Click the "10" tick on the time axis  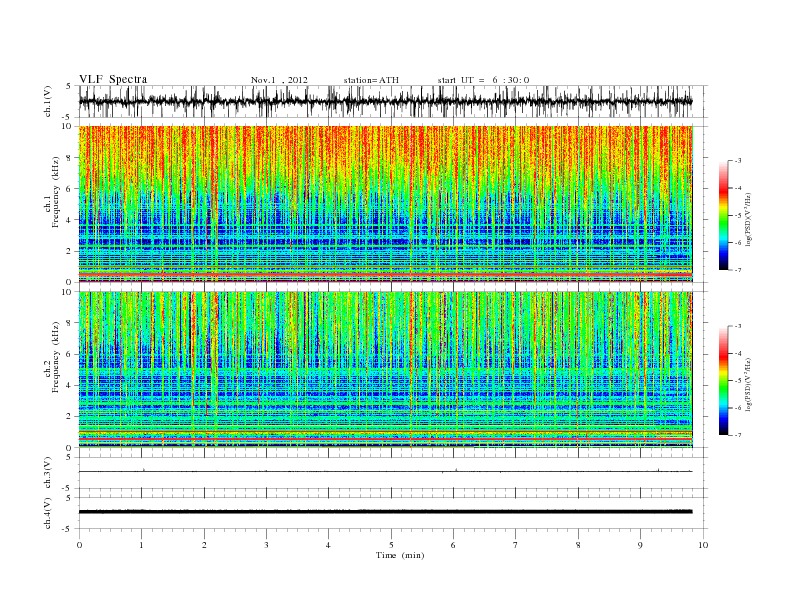pos(703,545)
